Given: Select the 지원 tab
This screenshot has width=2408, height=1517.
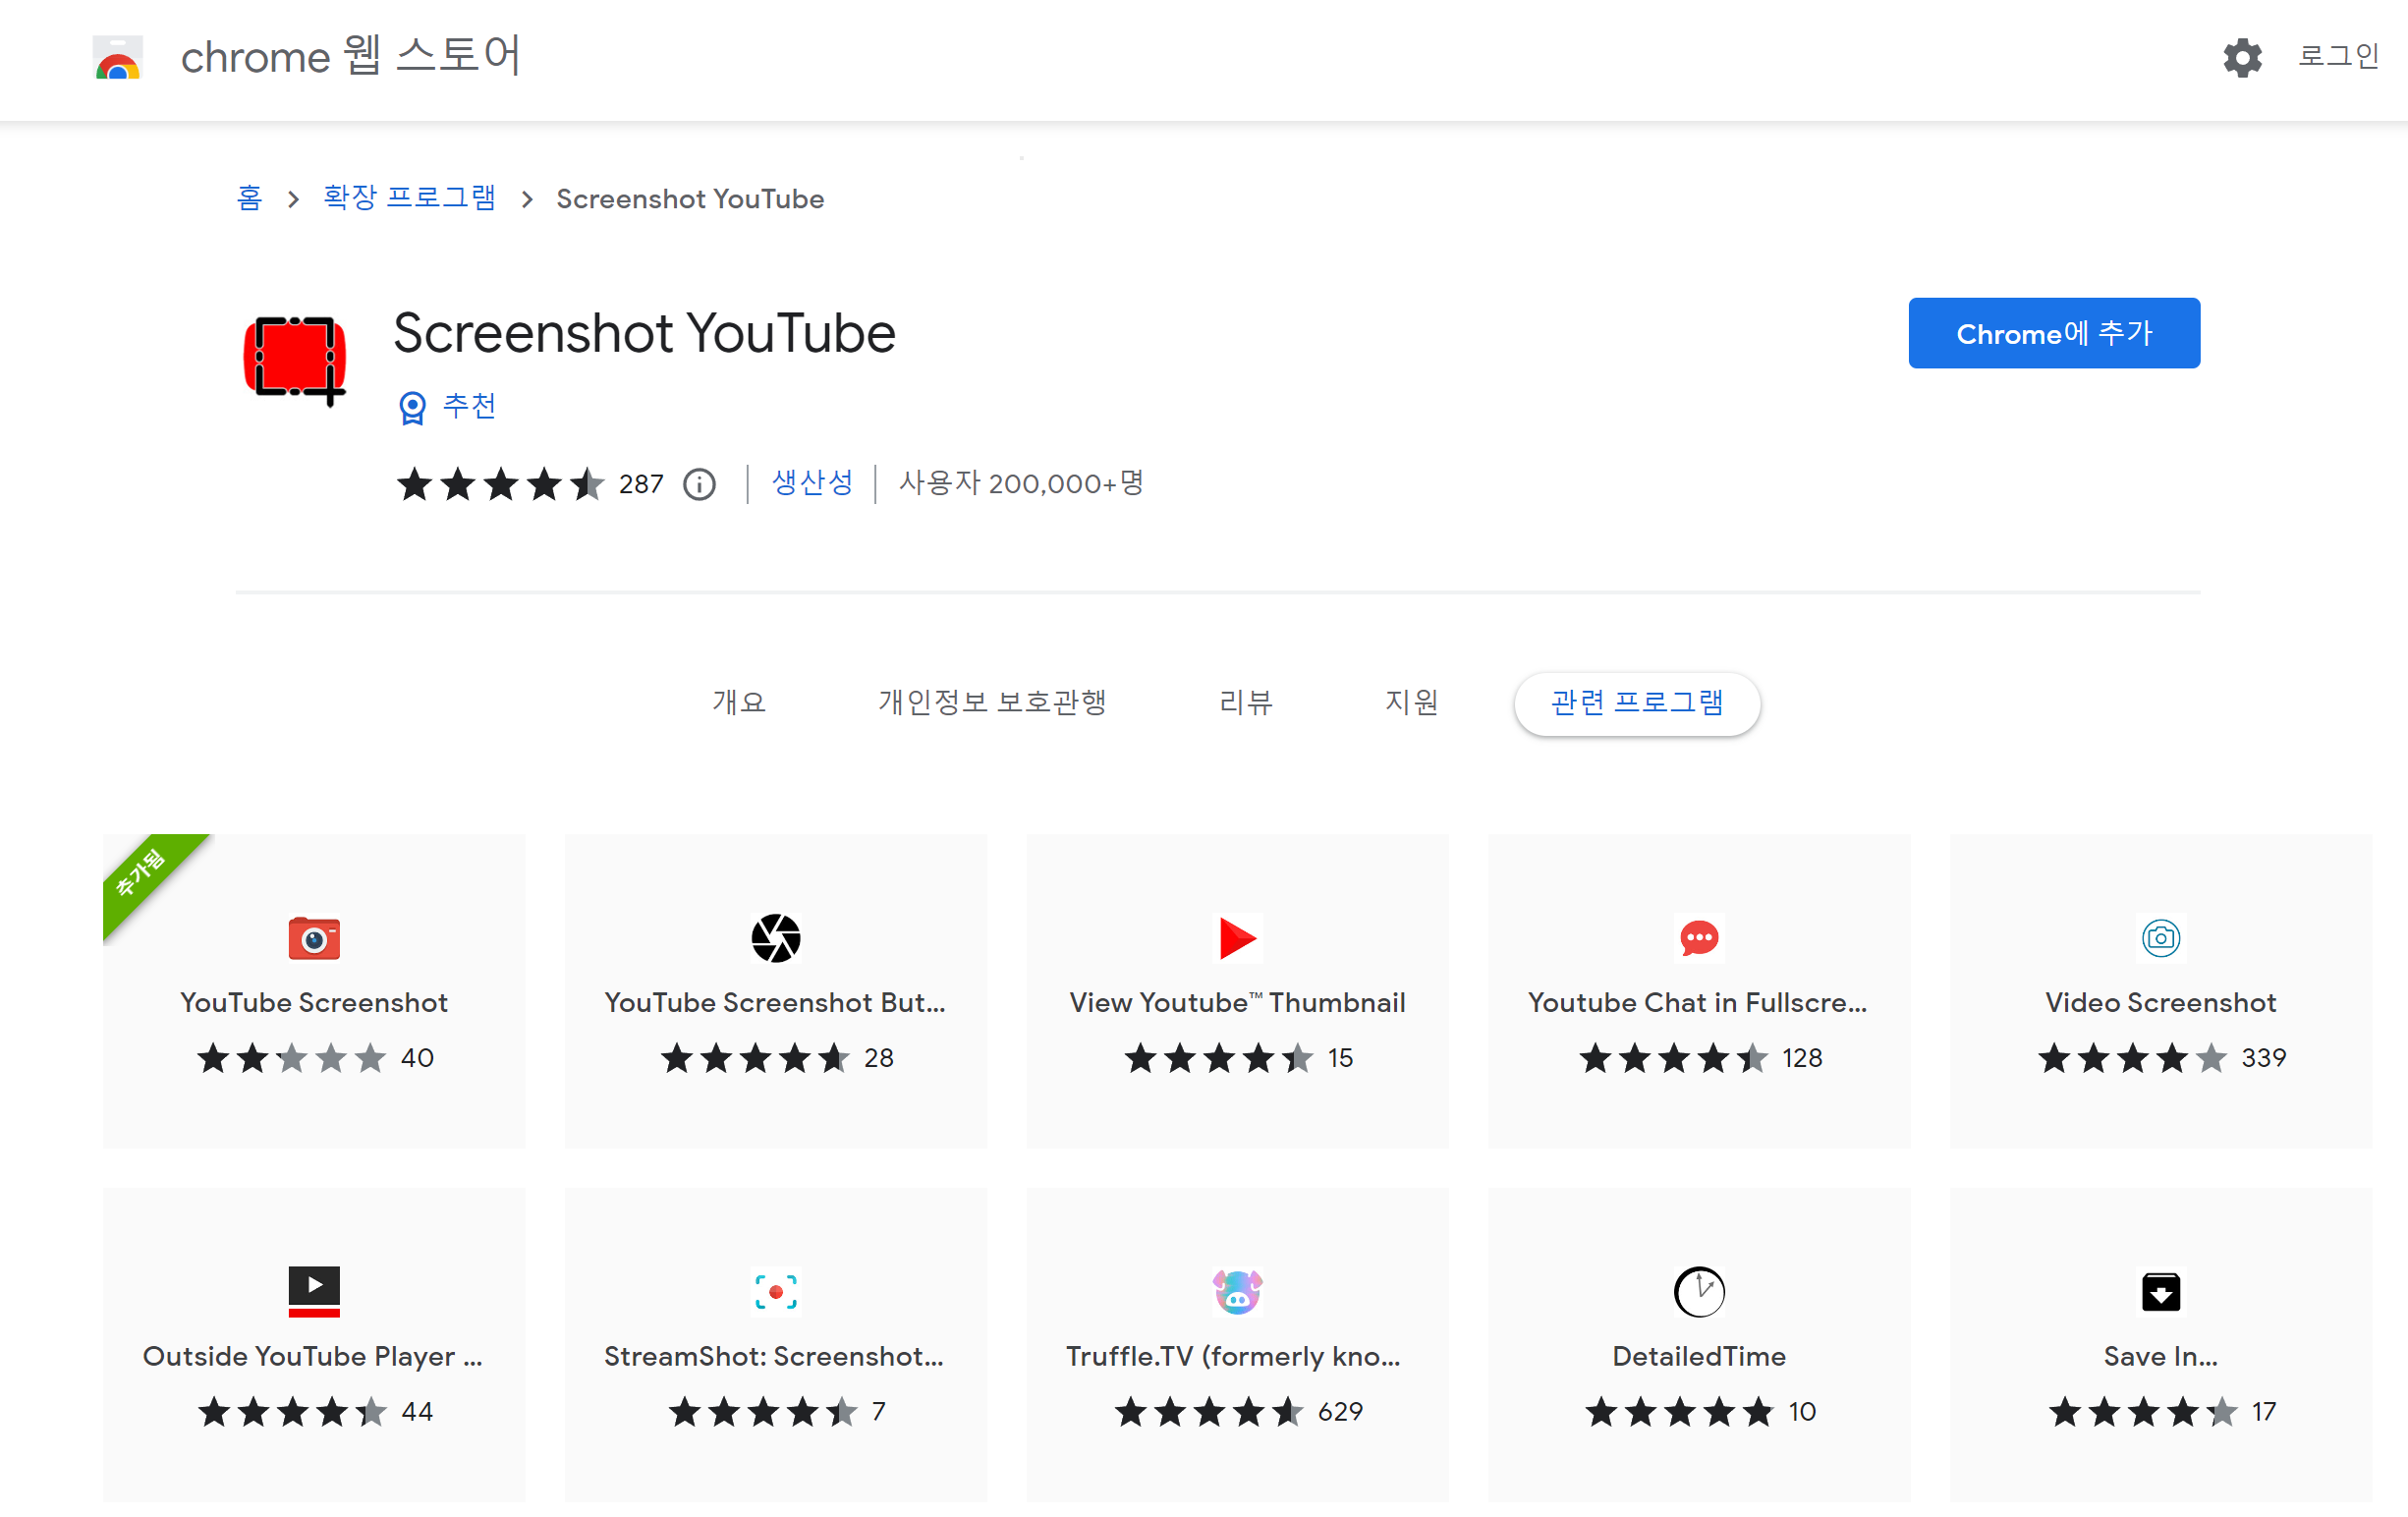Looking at the screenshot, I should coord(1412,703).
